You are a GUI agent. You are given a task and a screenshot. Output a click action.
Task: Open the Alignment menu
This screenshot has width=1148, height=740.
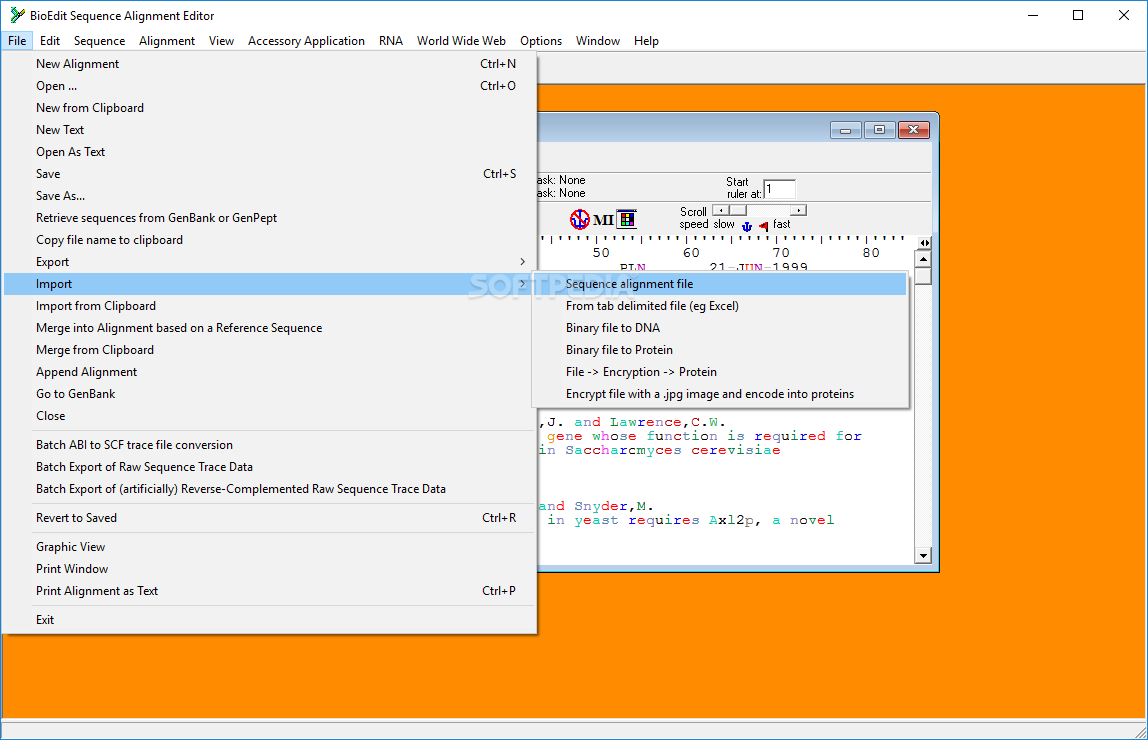click(x=167, y=41)
